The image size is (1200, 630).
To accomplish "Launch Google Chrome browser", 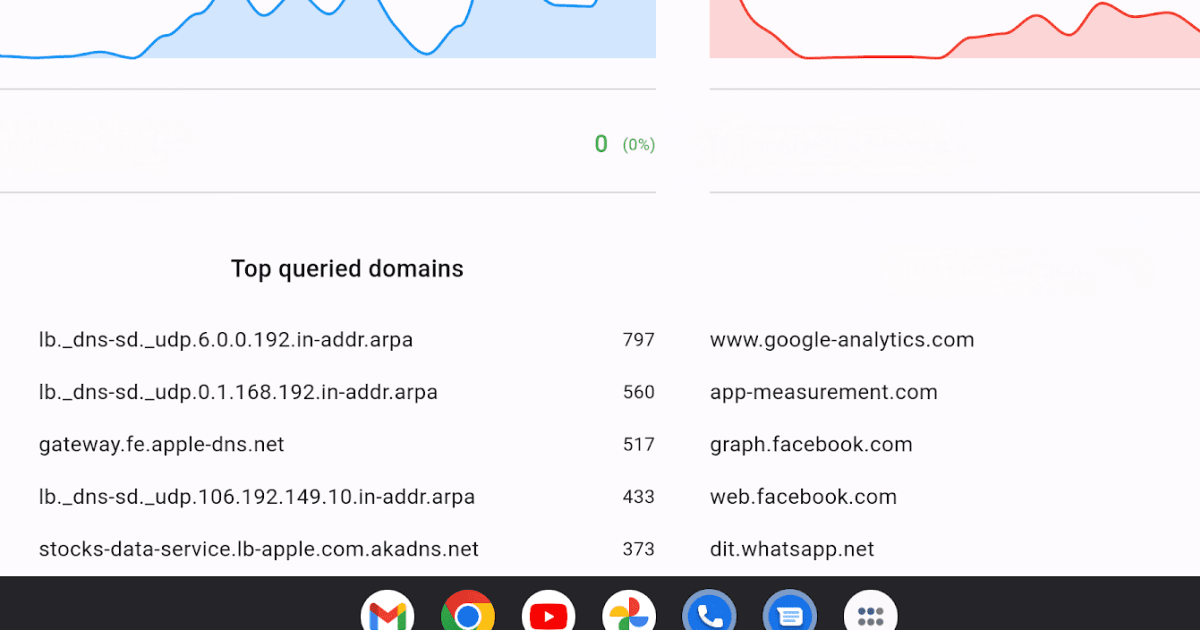I will [468, 611].
